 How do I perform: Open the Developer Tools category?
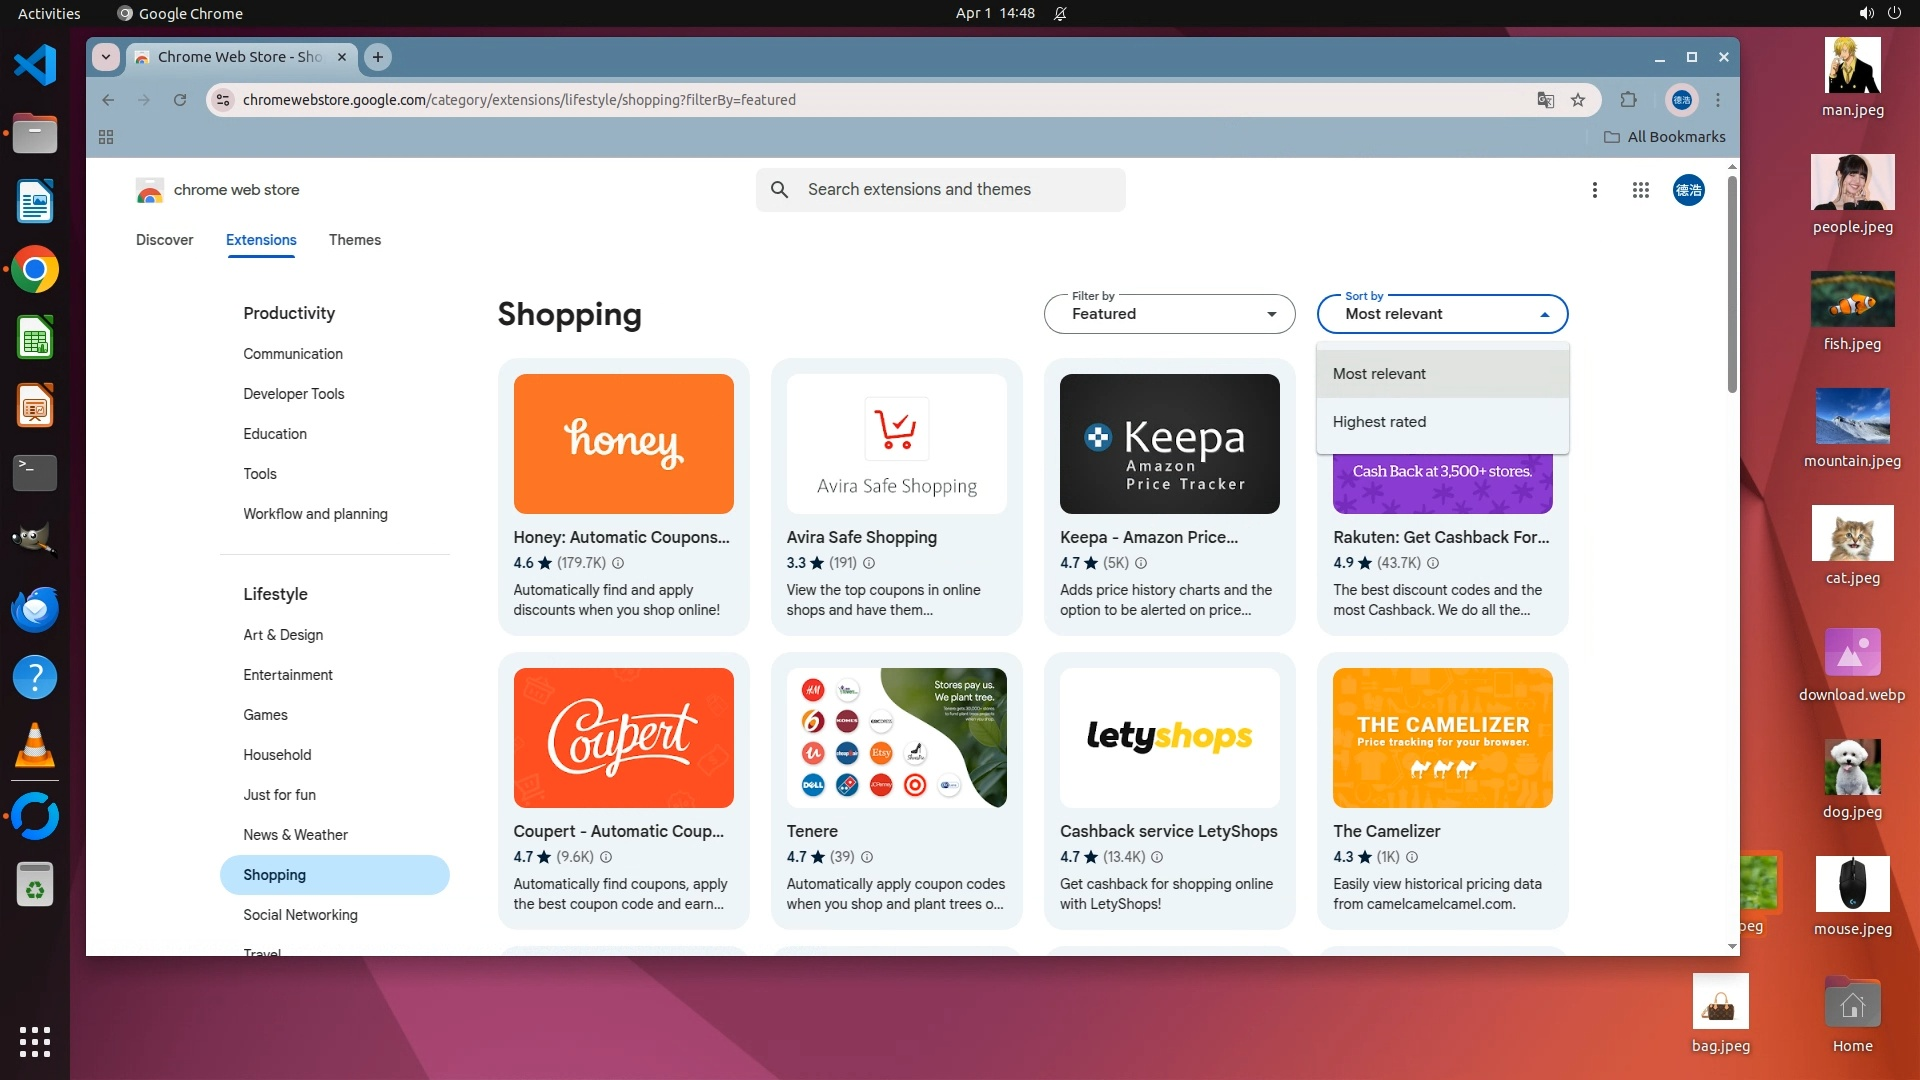(x=293, y=394)
